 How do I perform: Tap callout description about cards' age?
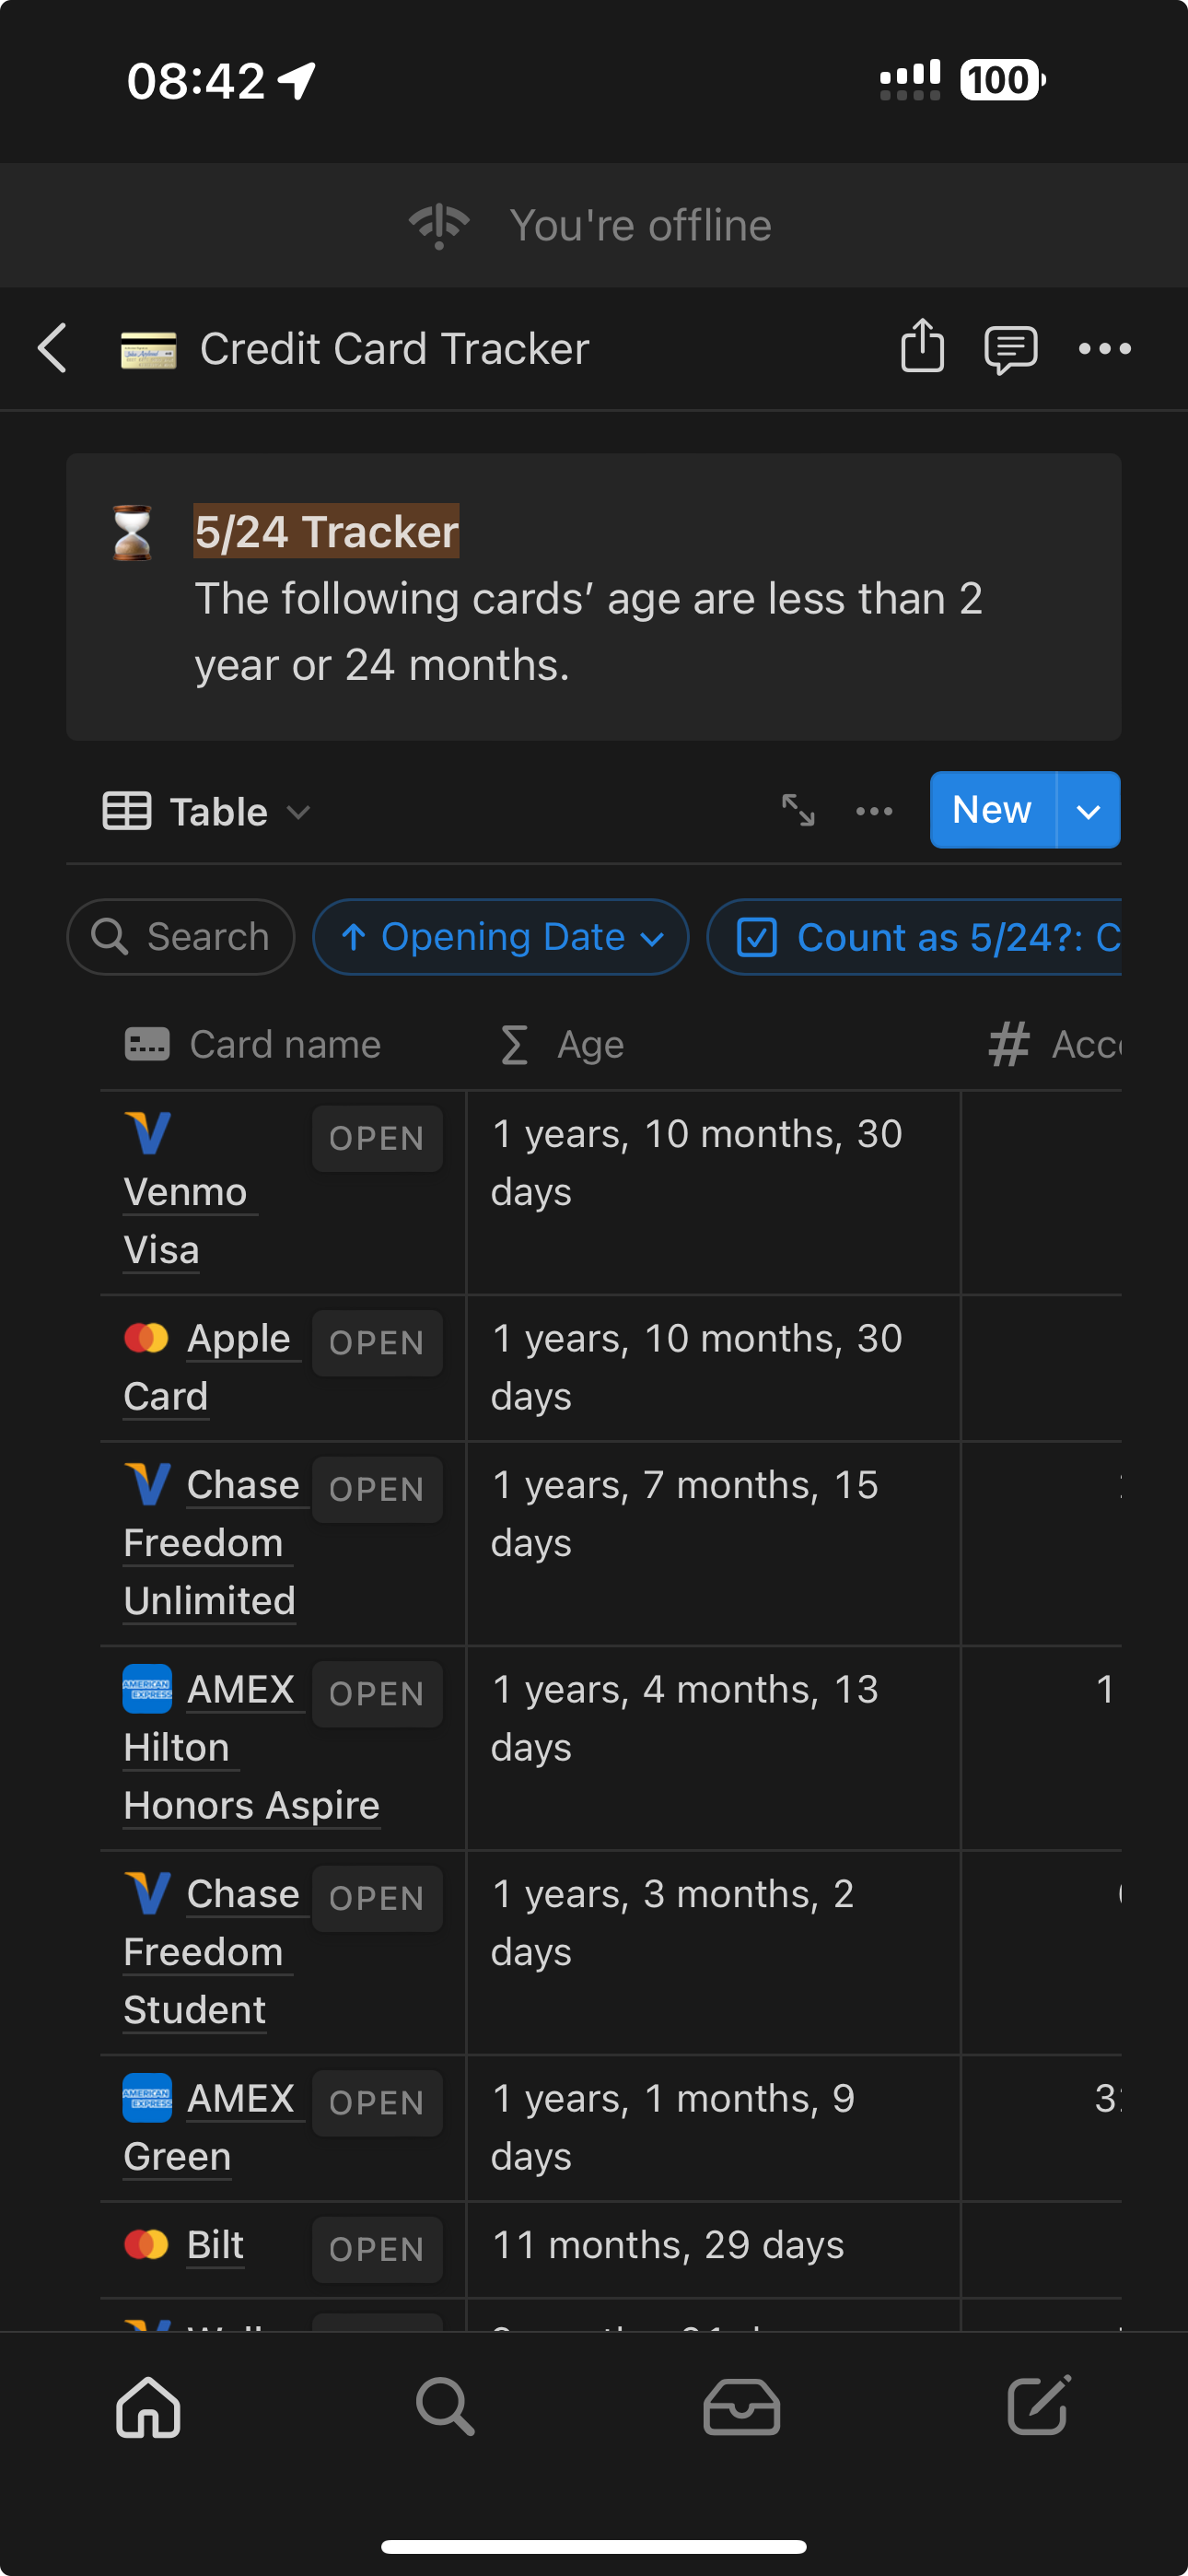[x=588, y=632]
